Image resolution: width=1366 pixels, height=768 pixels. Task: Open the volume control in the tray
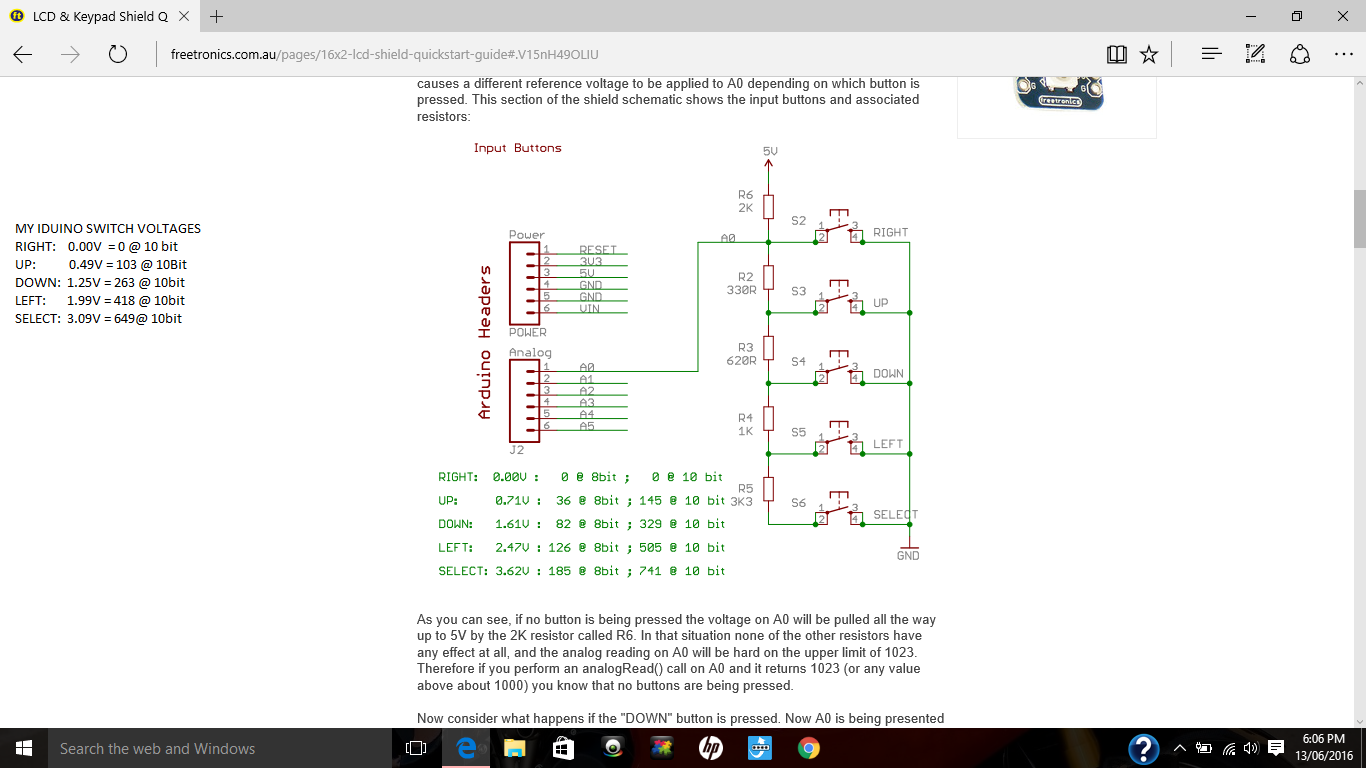point(1251,748)
